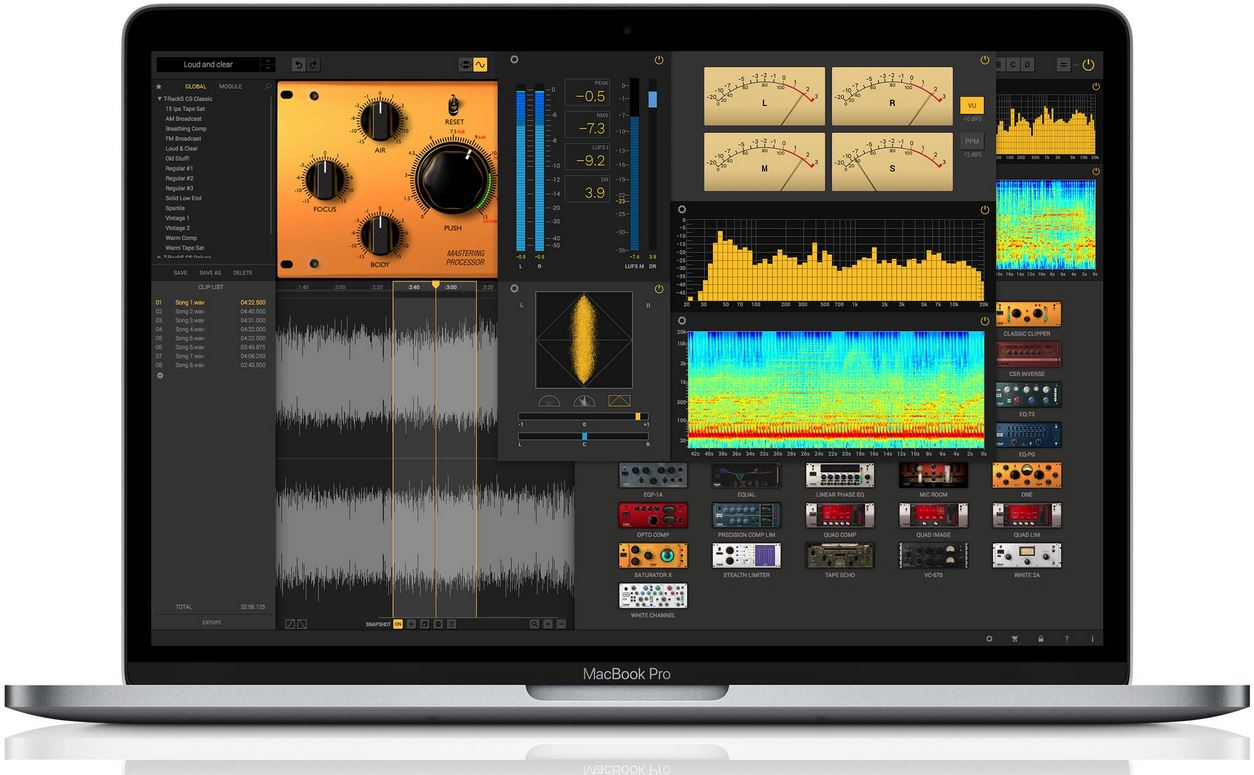The height and width of the screenshot is (775, 1254).
Task: Open the CLASSIC CLIPPER module thumbnail
Action: (1028, 313)
